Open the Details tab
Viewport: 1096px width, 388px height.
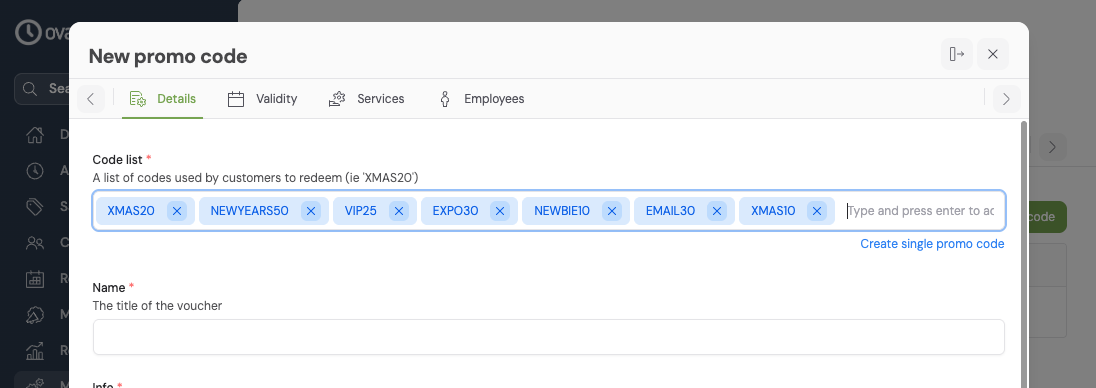(x=162, y=99)
